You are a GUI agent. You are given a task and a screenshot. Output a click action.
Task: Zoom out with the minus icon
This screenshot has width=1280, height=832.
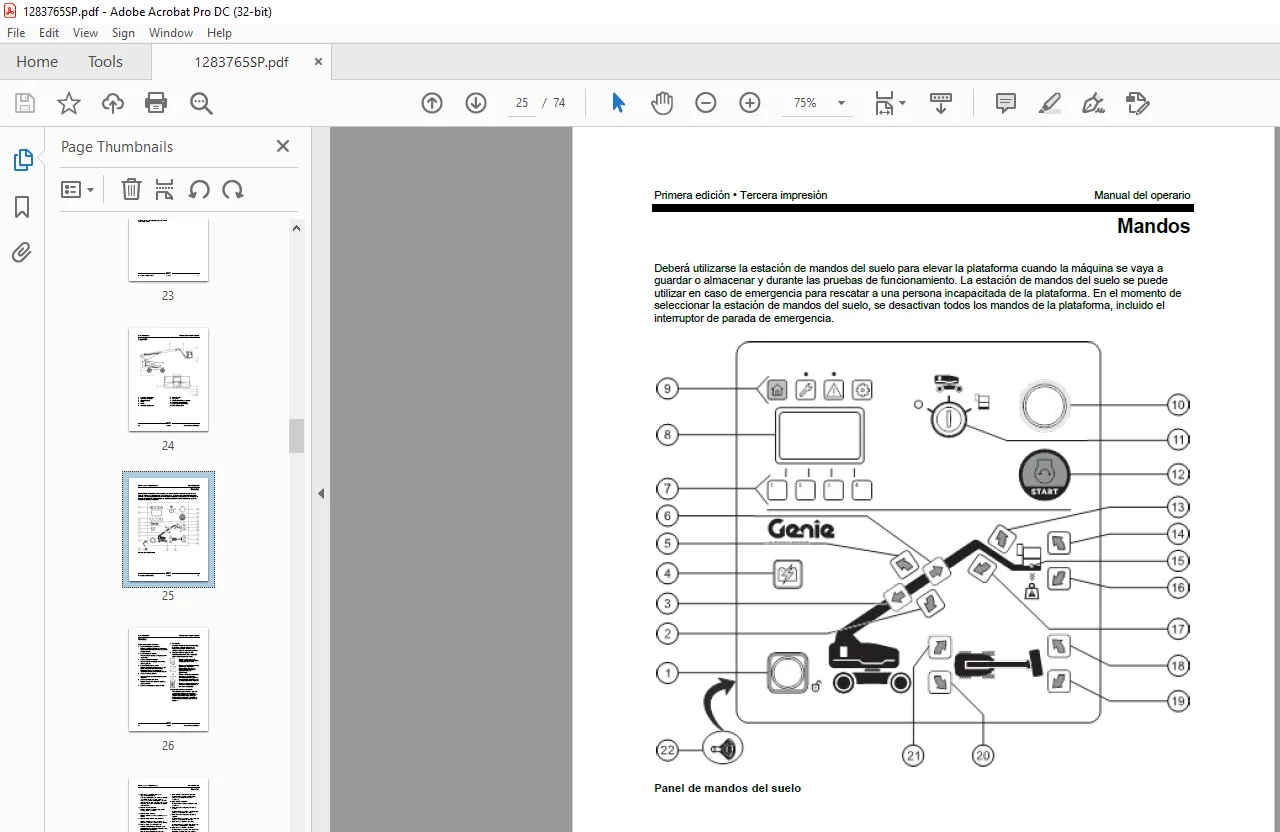(x=706, y=103)
